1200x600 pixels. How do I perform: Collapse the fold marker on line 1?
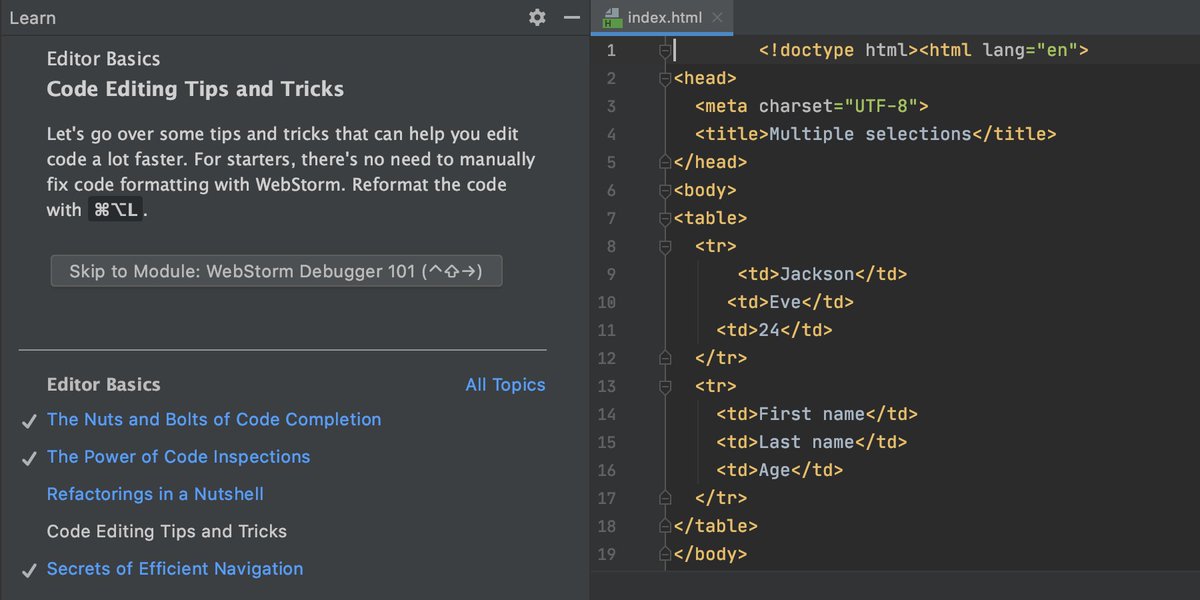664,50
